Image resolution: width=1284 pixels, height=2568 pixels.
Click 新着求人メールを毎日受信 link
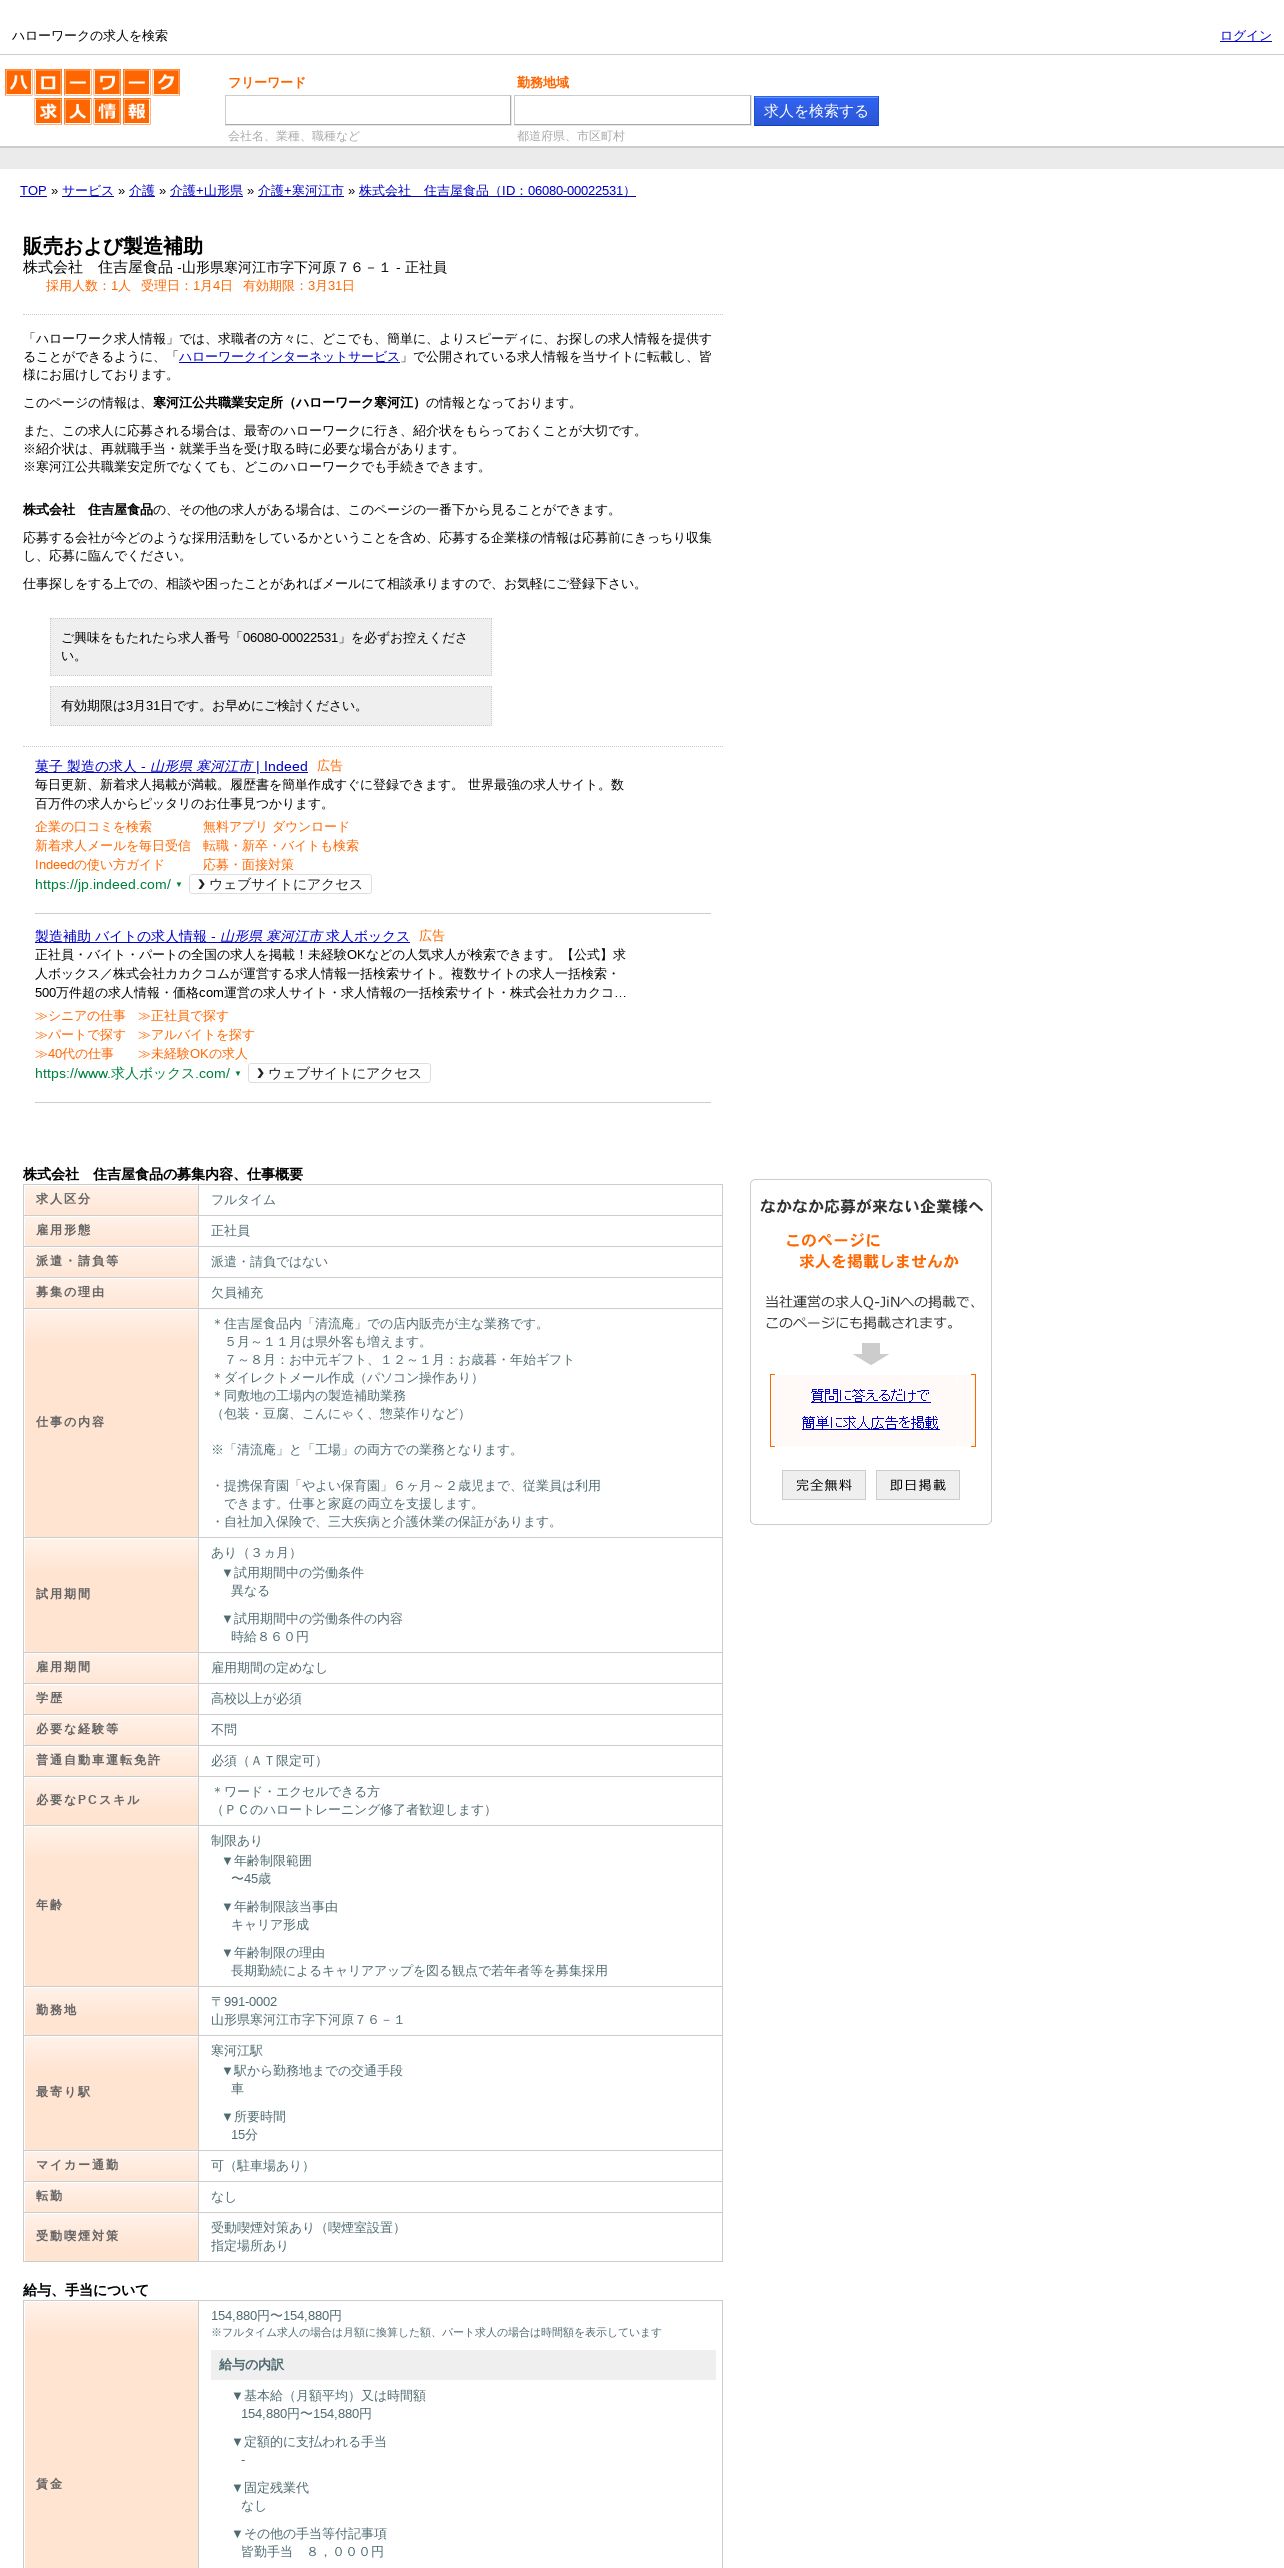point(112,846)
